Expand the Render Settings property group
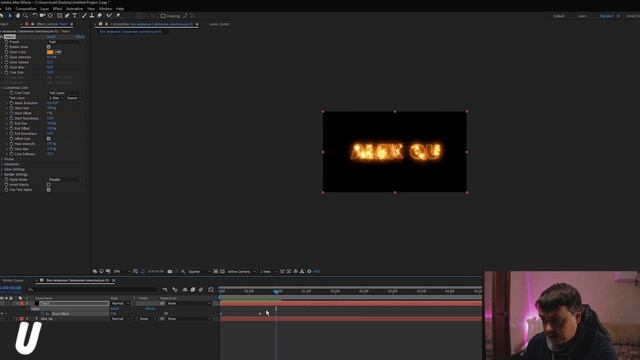The image size is (640, 360). [x=2, y=174]
